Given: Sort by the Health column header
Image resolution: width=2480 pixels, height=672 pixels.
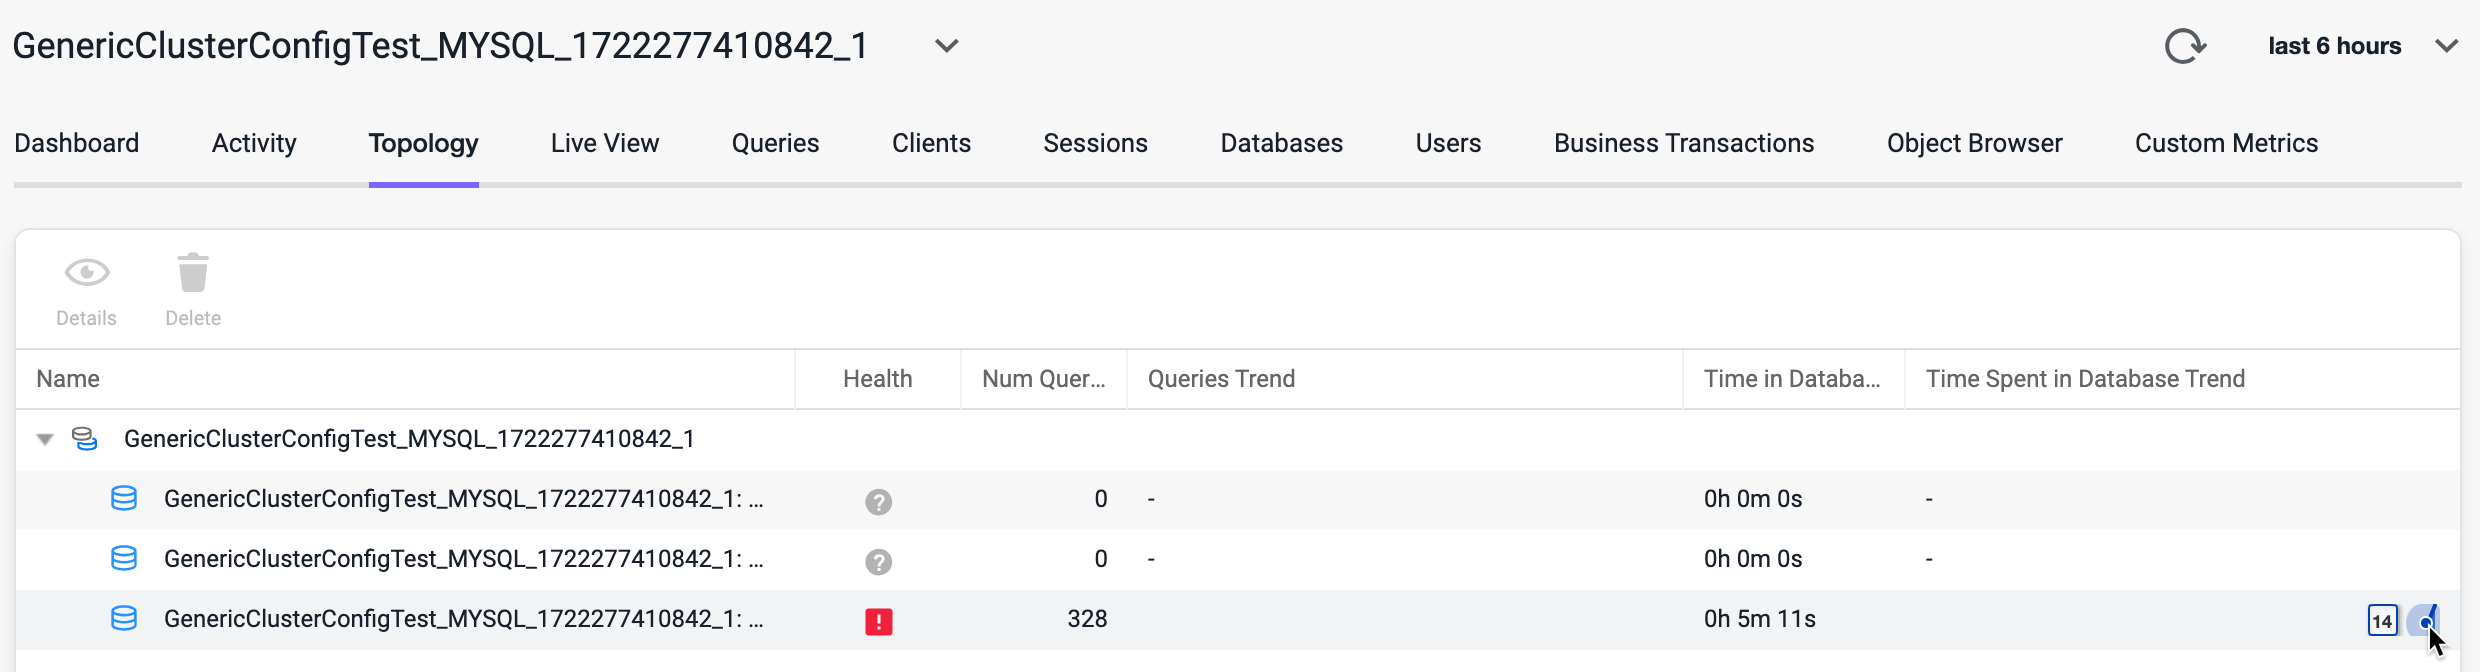Looking at the screenshot, I should pyautogui.click(x=878, y=379).
